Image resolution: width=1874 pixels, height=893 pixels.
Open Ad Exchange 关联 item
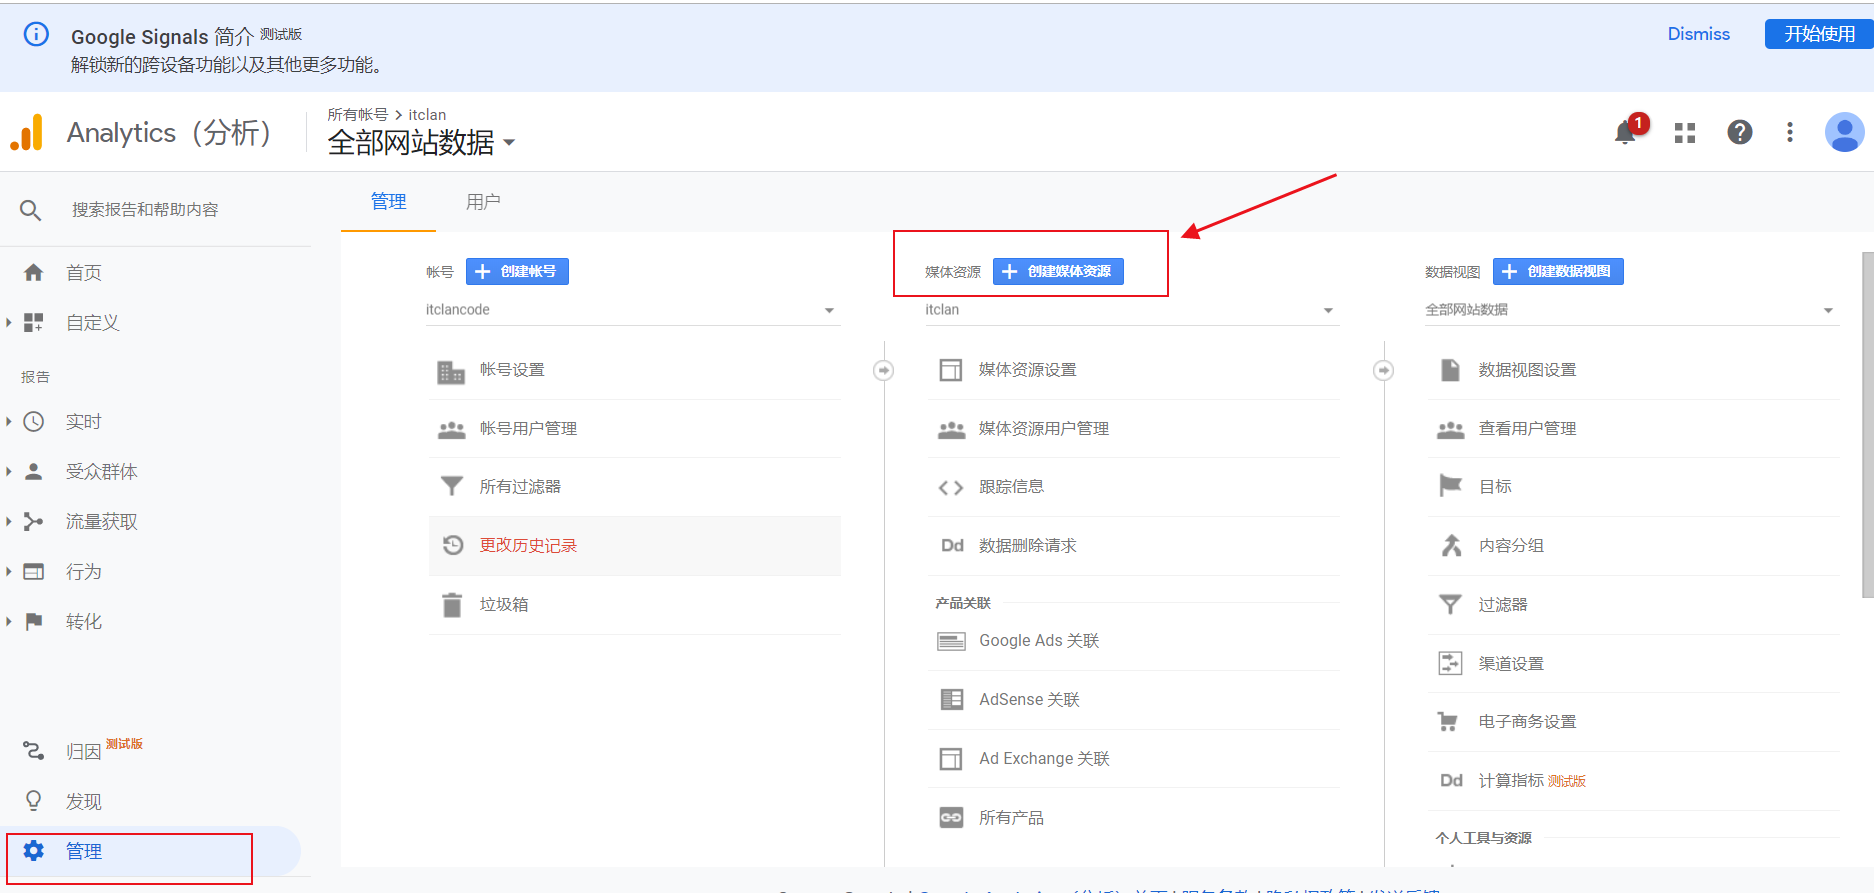(1133, 759)
